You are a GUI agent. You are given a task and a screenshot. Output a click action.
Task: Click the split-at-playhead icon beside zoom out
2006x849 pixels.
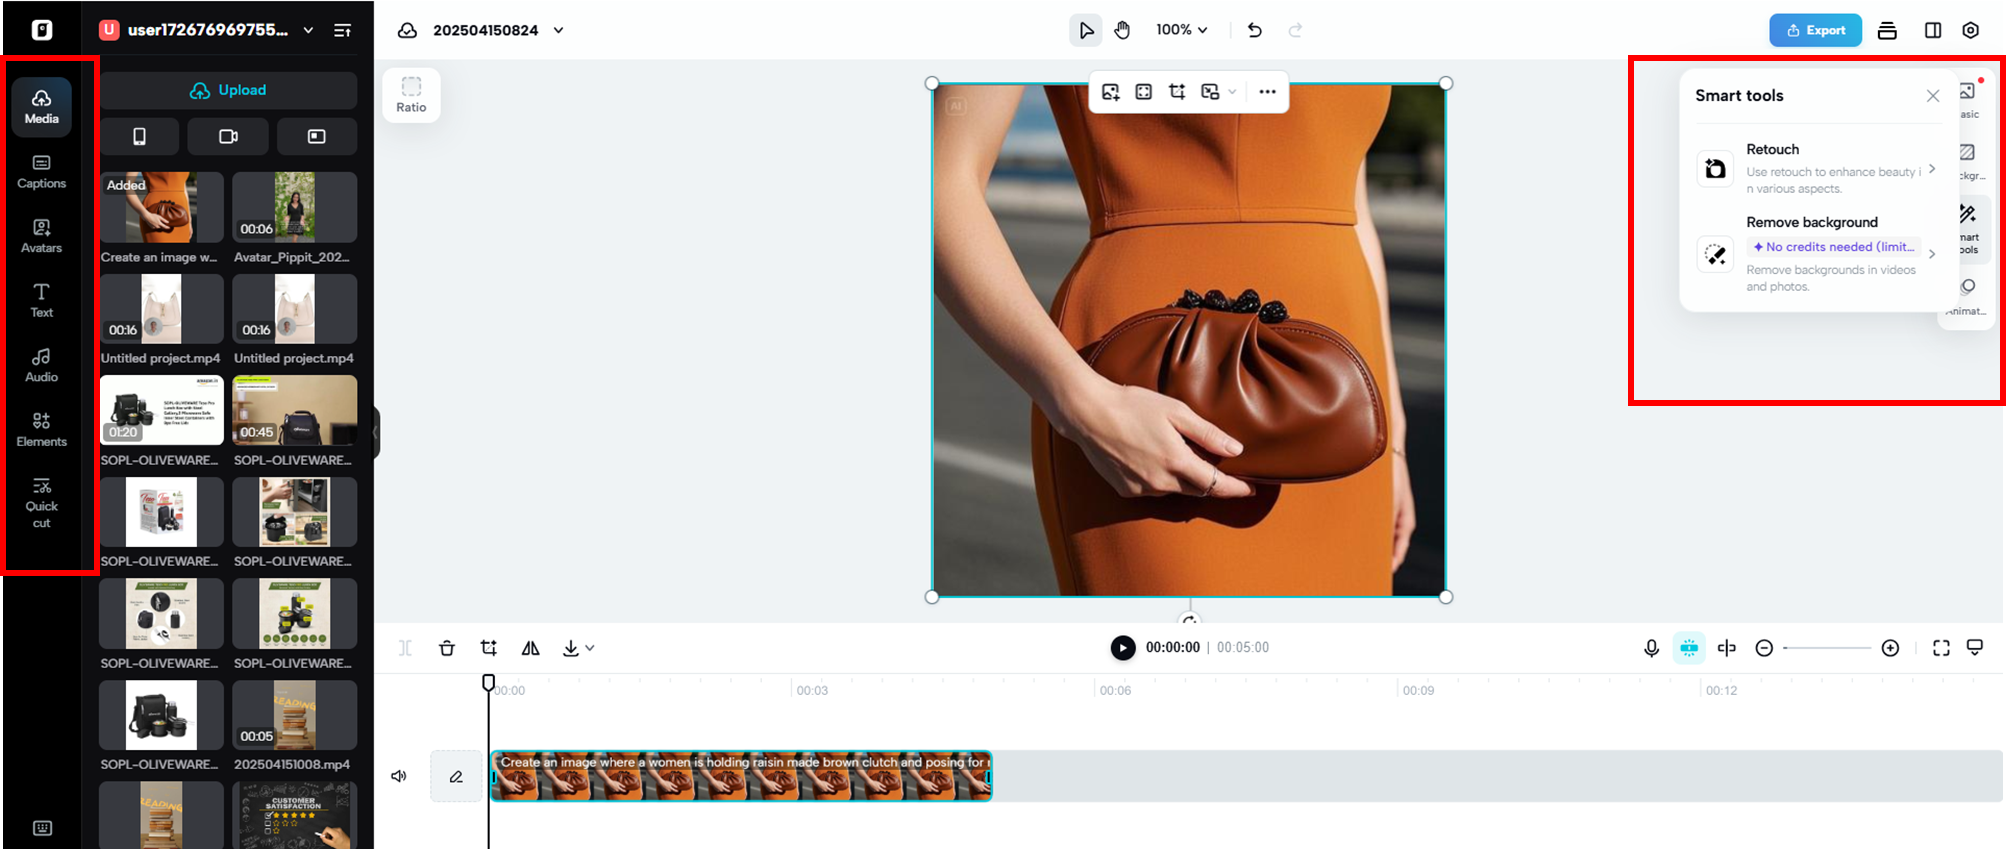pyautogui.click(x=1727, y=648)
